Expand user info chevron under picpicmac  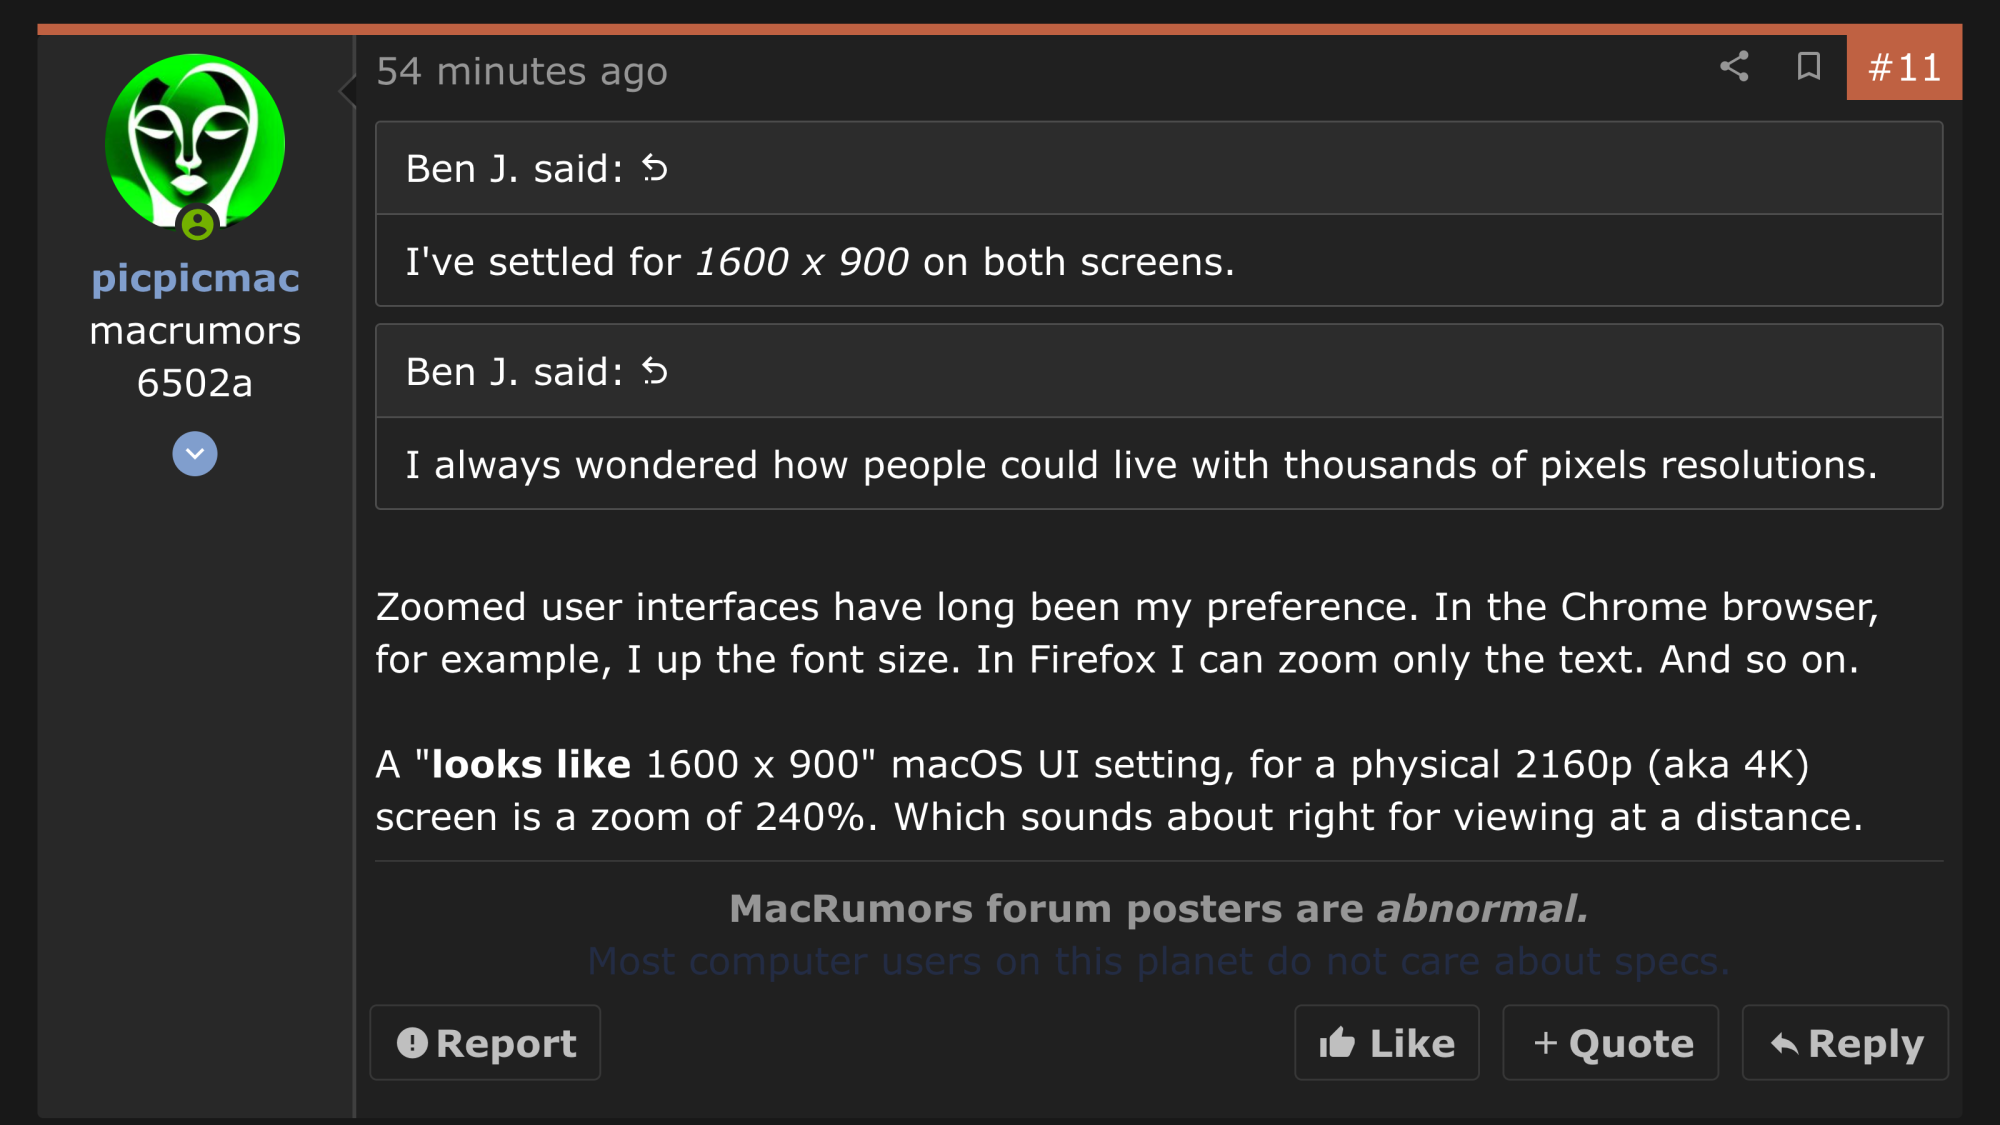pyautogui.click(x=195, y=454)
